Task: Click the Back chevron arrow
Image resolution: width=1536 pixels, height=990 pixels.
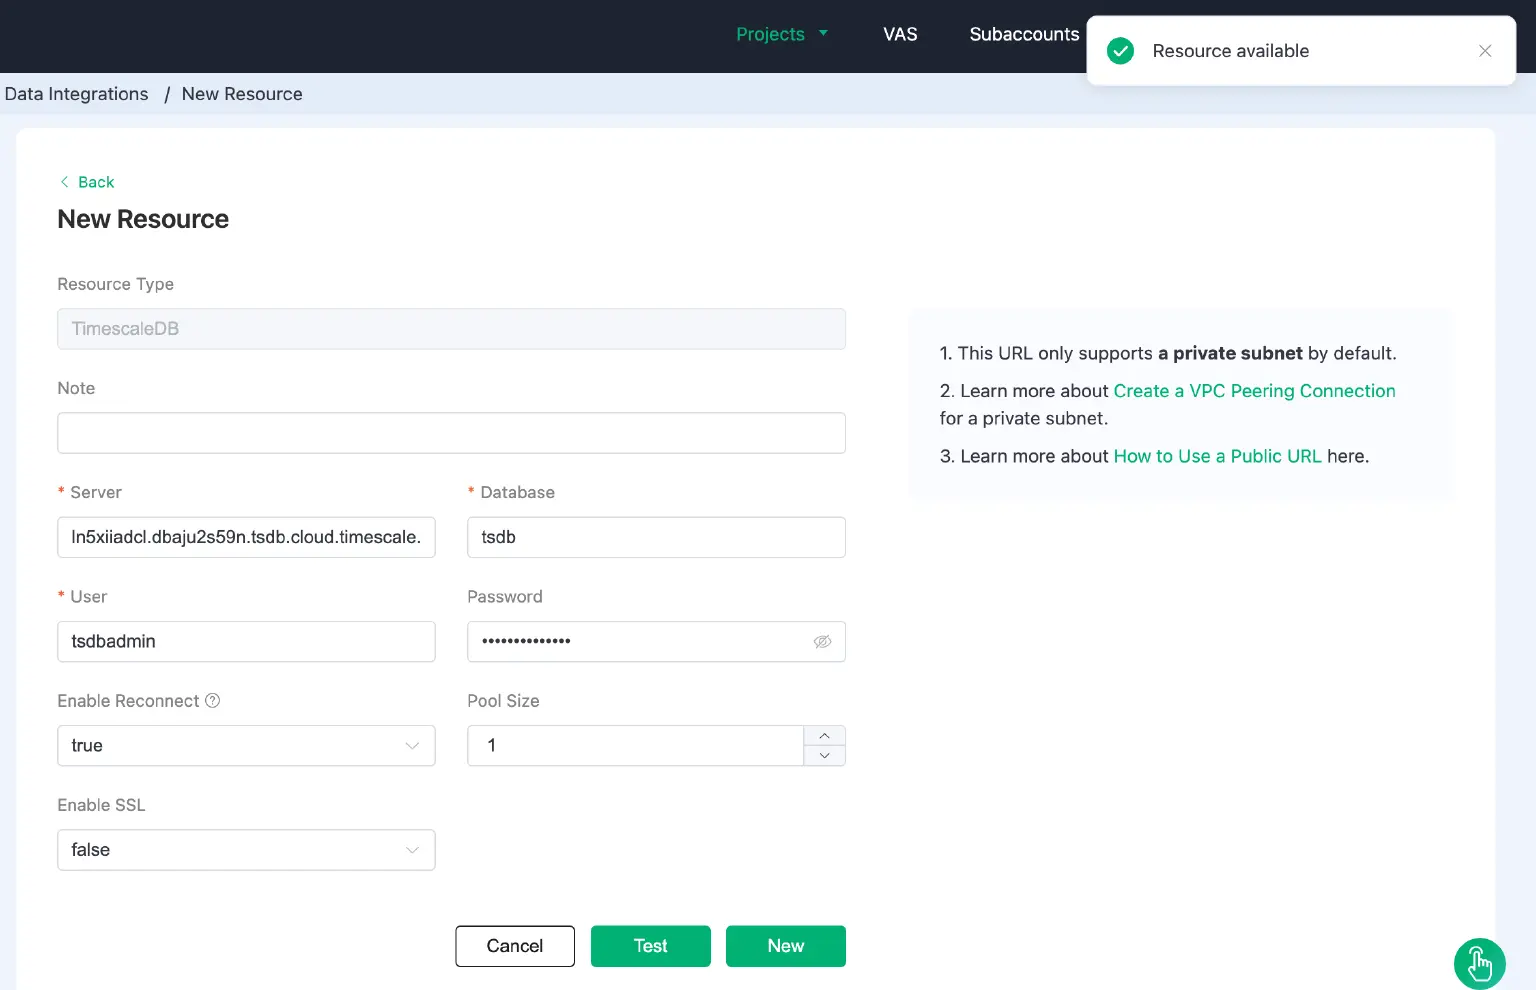Action: [67, 181]
